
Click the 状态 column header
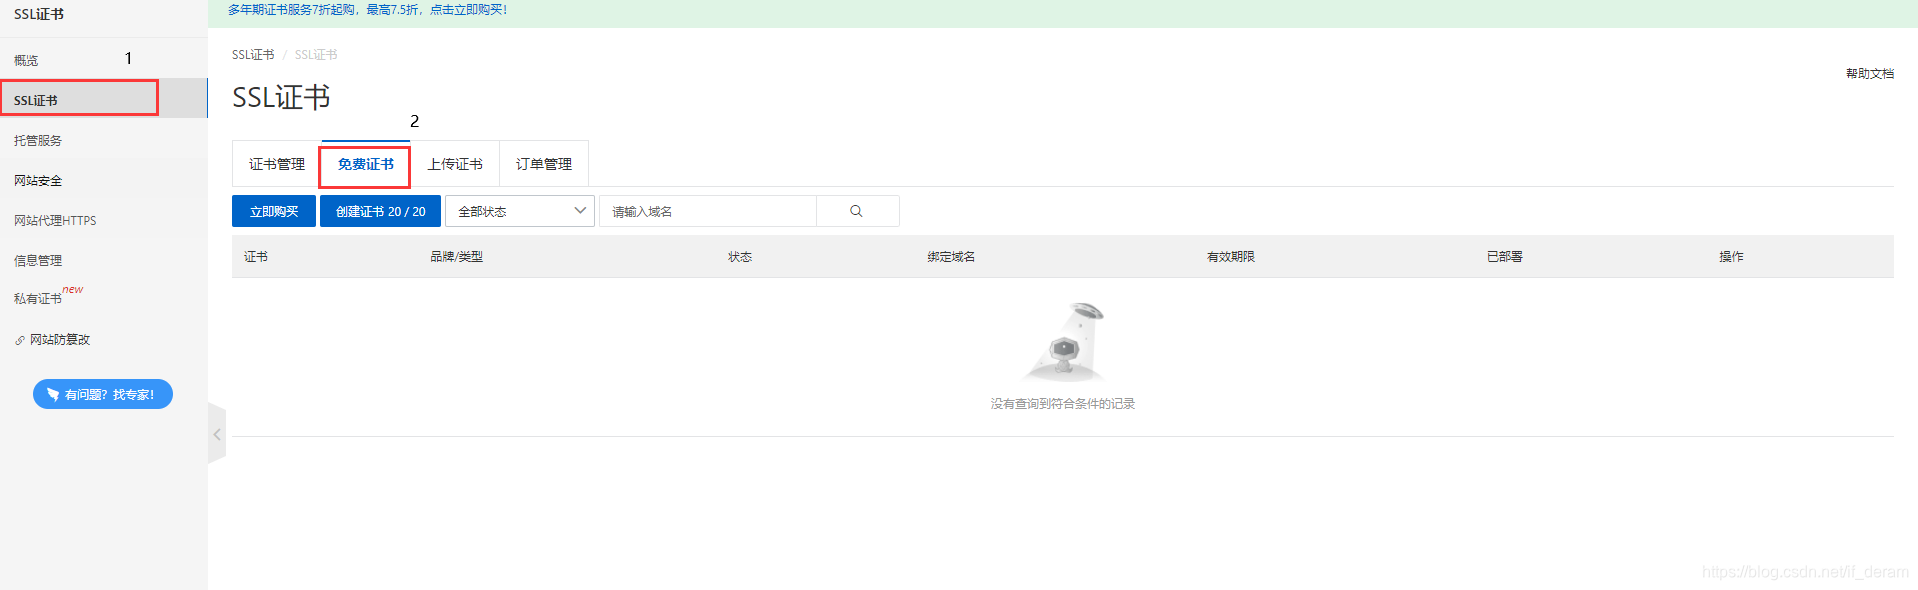click(740, 257)
